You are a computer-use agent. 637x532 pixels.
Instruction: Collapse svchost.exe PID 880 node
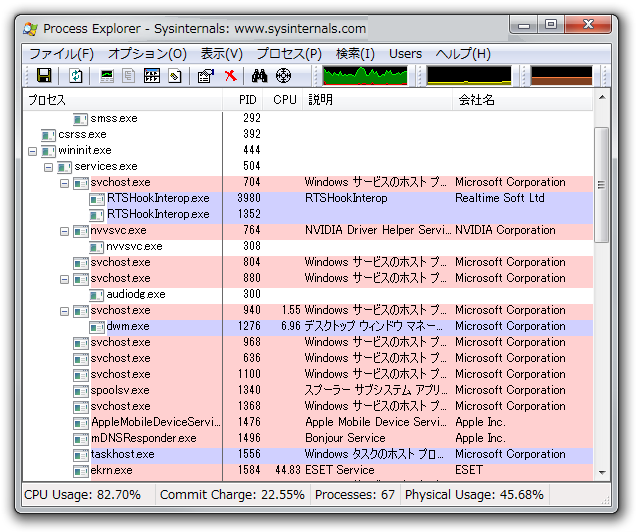click(64, 279)
